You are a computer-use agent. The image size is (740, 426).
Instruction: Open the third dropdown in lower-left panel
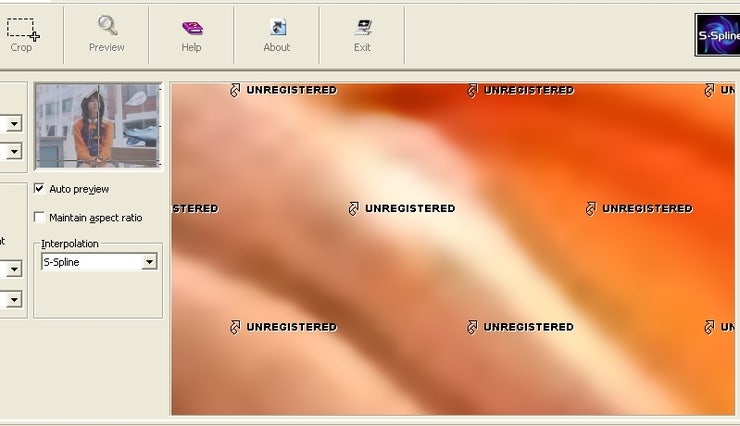coord(14,269)
